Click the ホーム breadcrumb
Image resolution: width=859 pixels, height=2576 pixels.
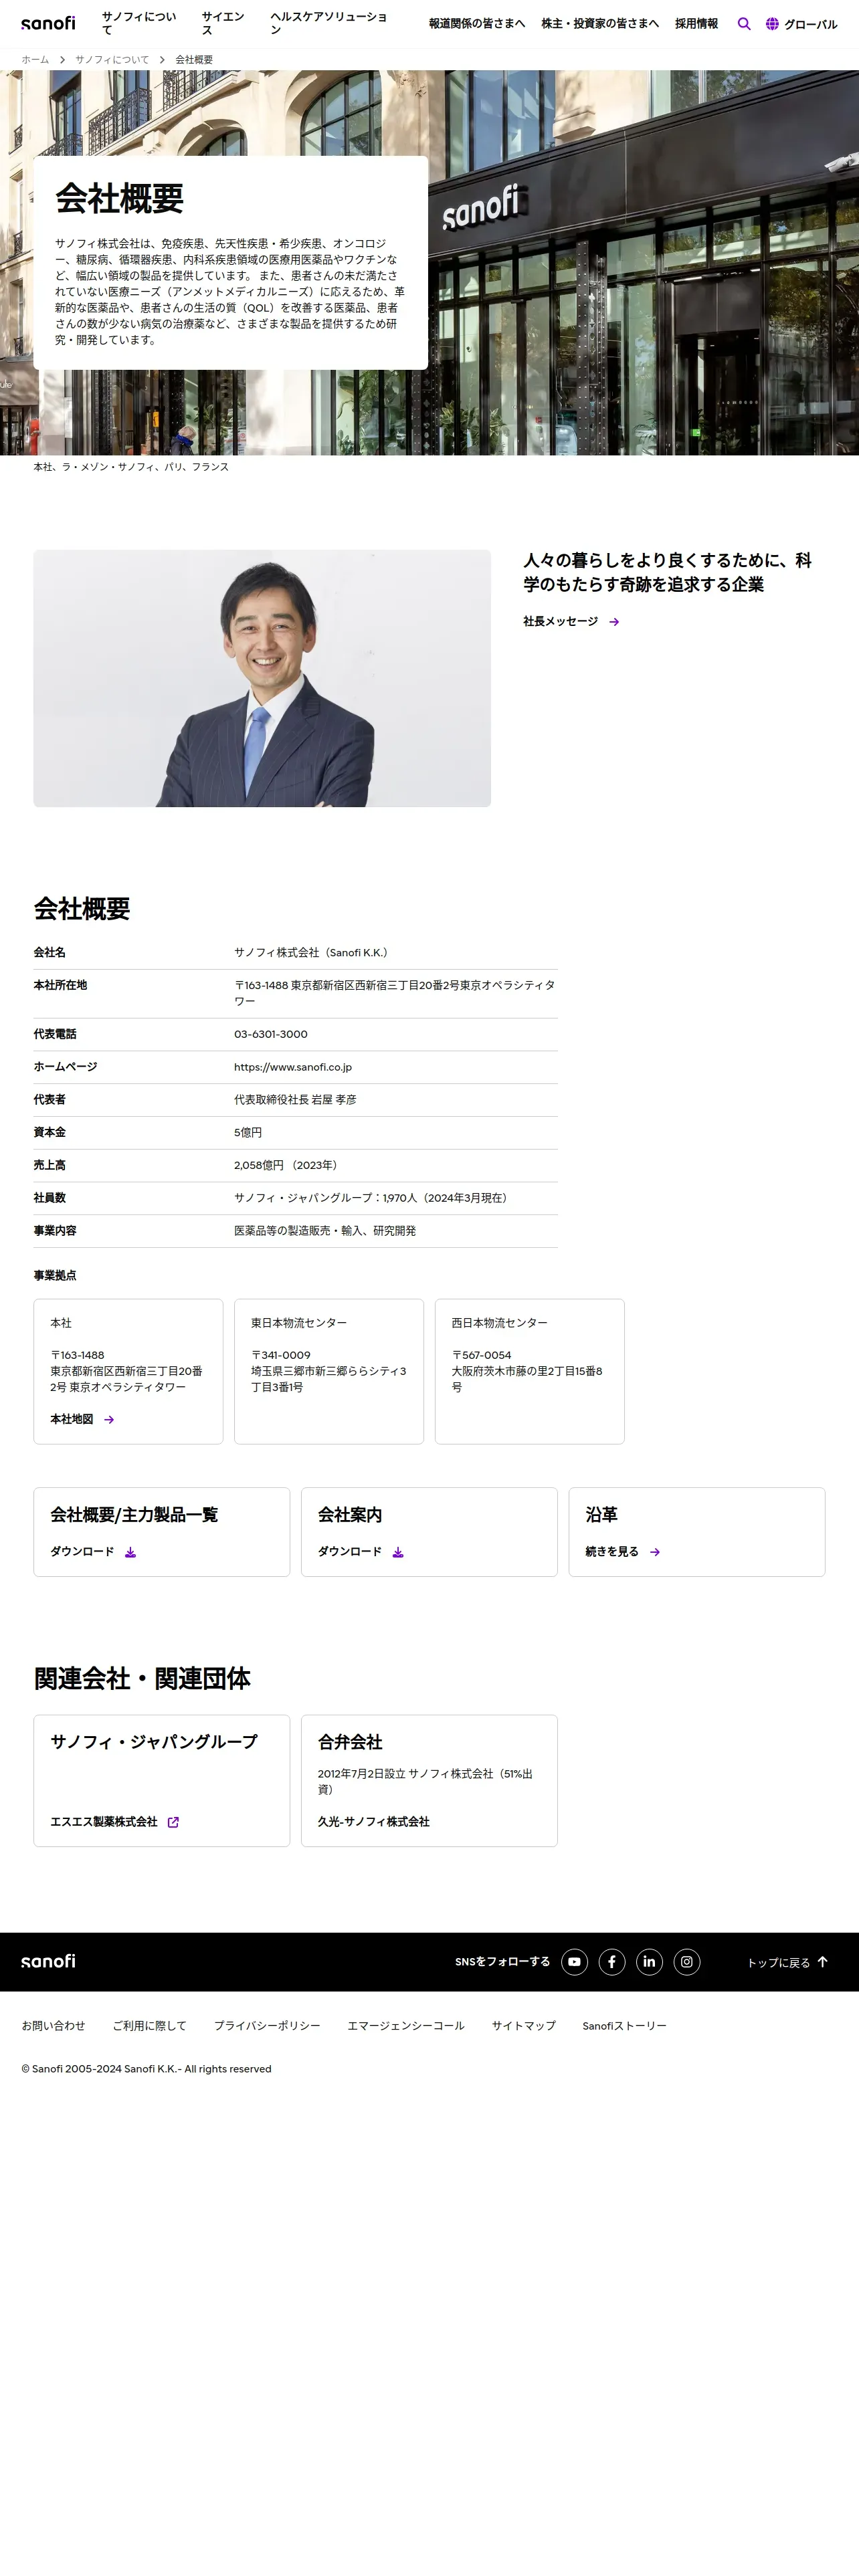(x=35, y=60)
